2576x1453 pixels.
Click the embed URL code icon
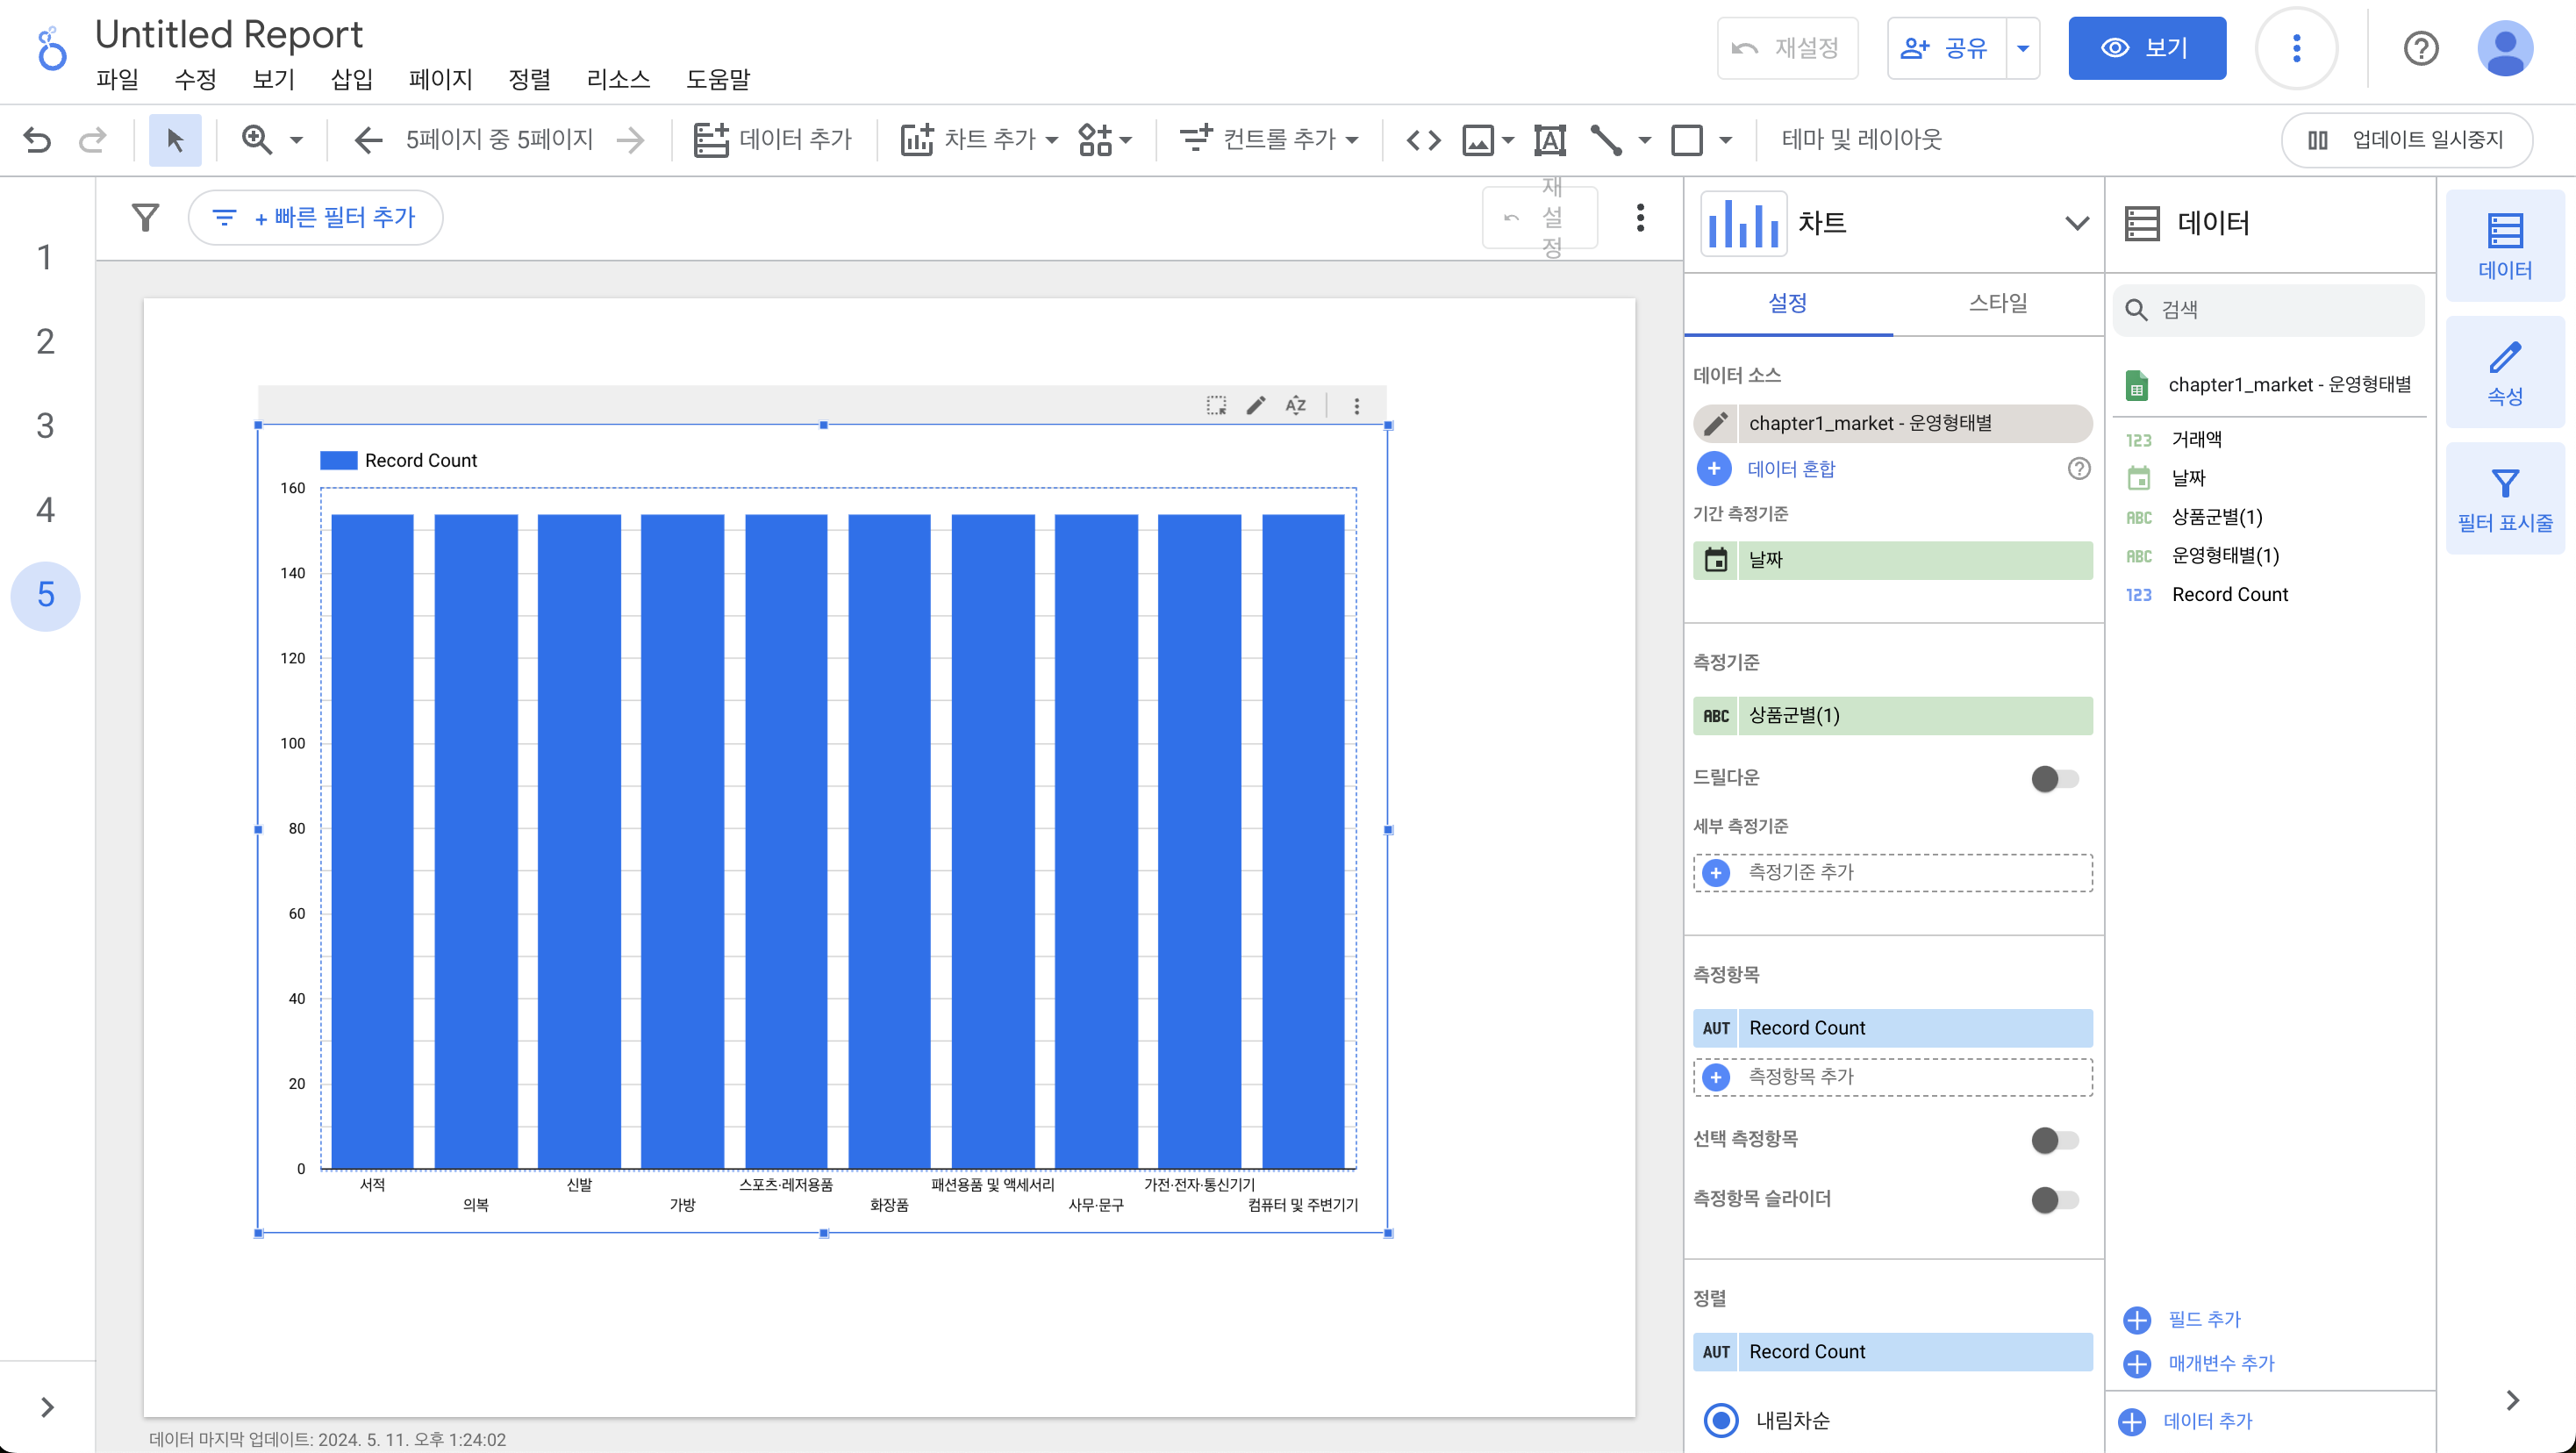[x=1423, y=139]
